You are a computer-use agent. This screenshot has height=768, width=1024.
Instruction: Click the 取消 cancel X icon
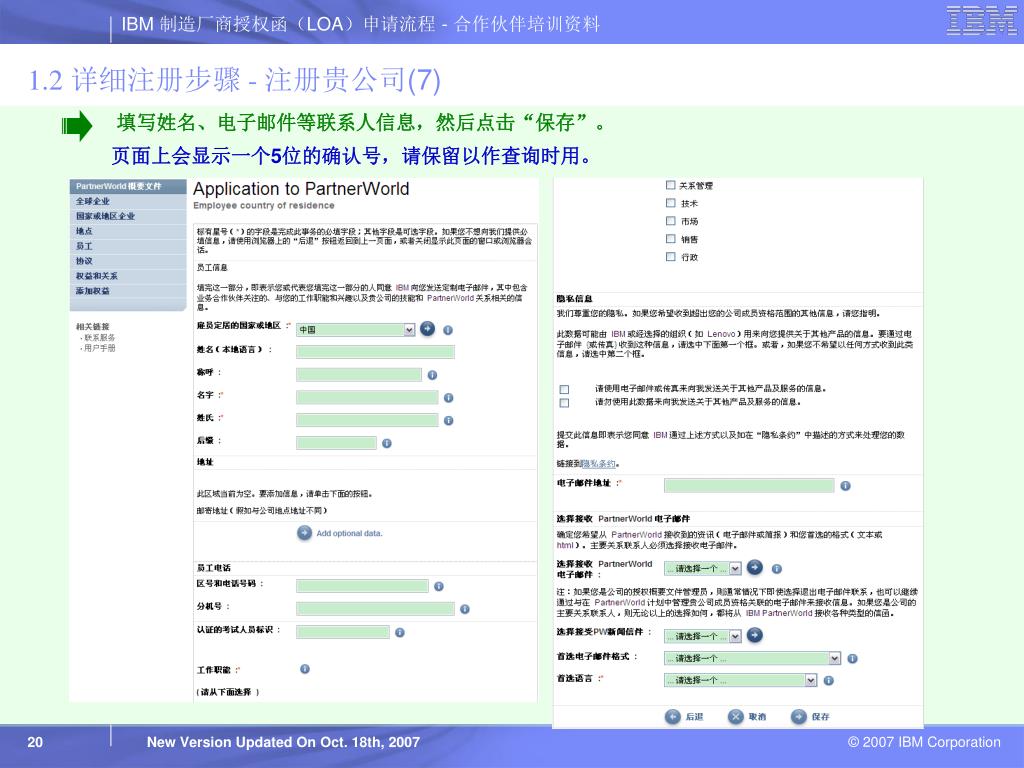(x=736, y=716)
